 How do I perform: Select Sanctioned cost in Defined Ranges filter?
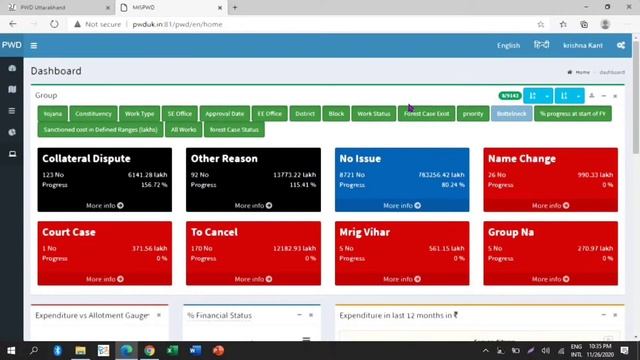(100, 130)
